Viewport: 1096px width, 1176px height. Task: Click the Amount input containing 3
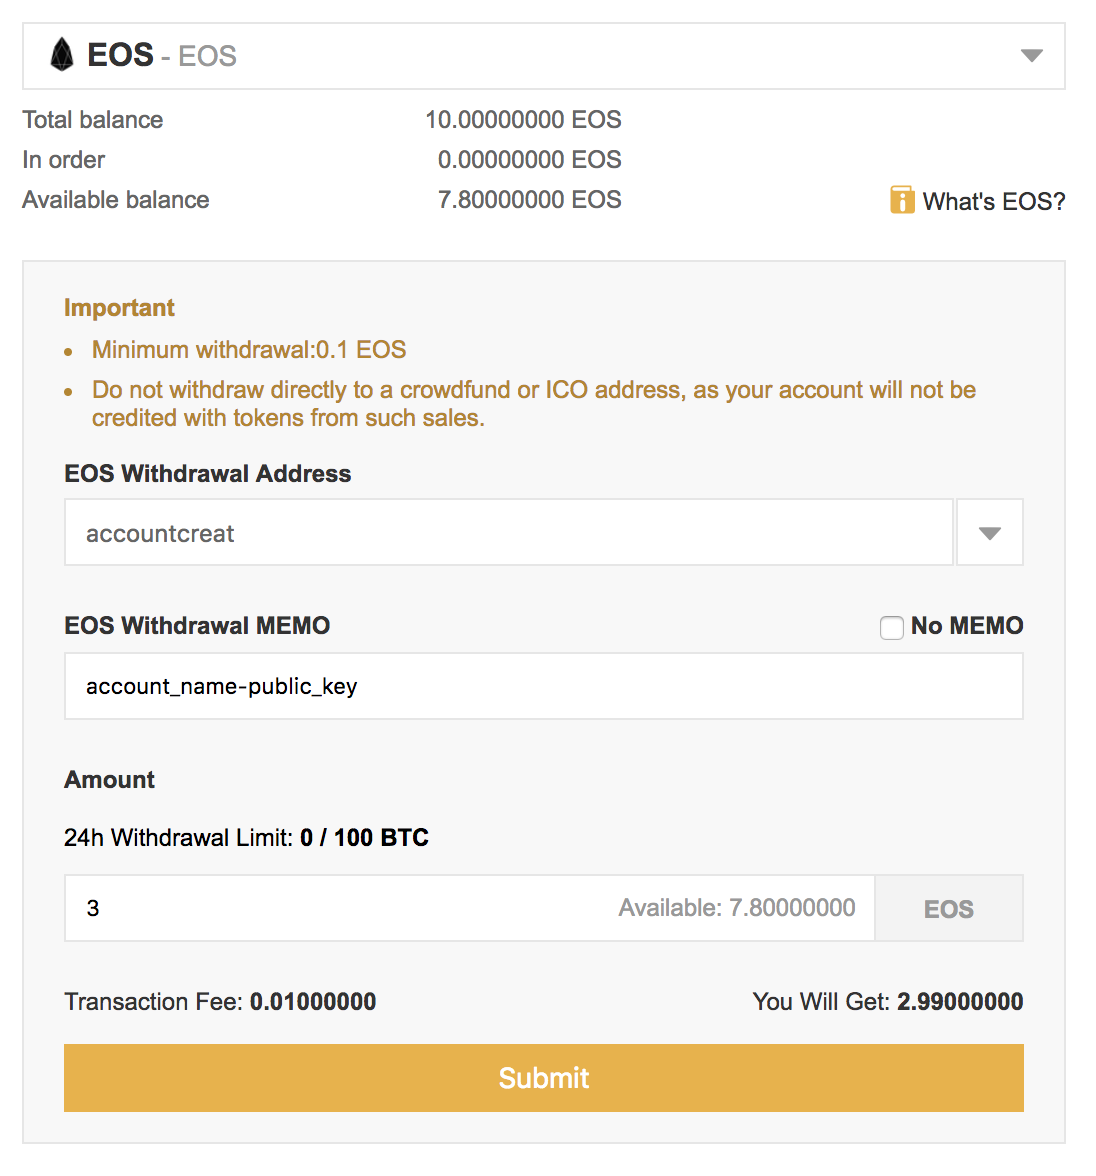pos(470,908)
